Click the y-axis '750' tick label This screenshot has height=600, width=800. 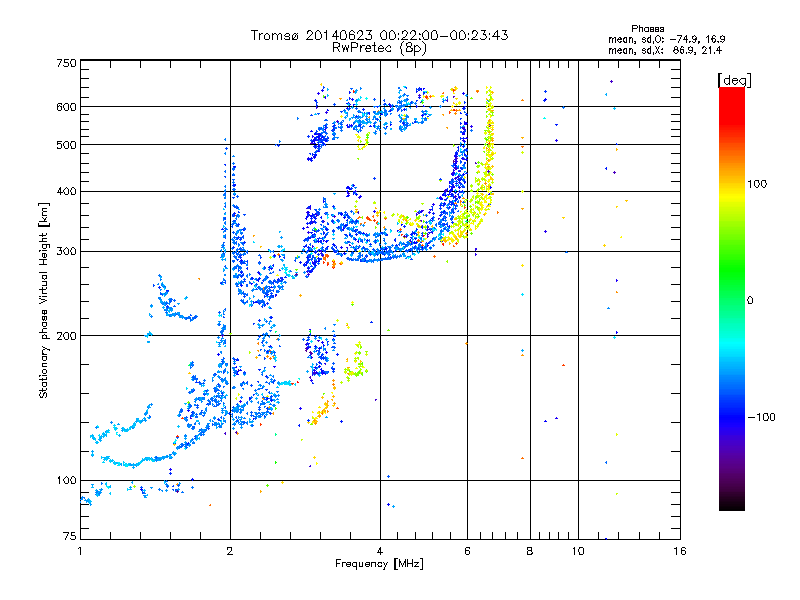coord(66,63)
